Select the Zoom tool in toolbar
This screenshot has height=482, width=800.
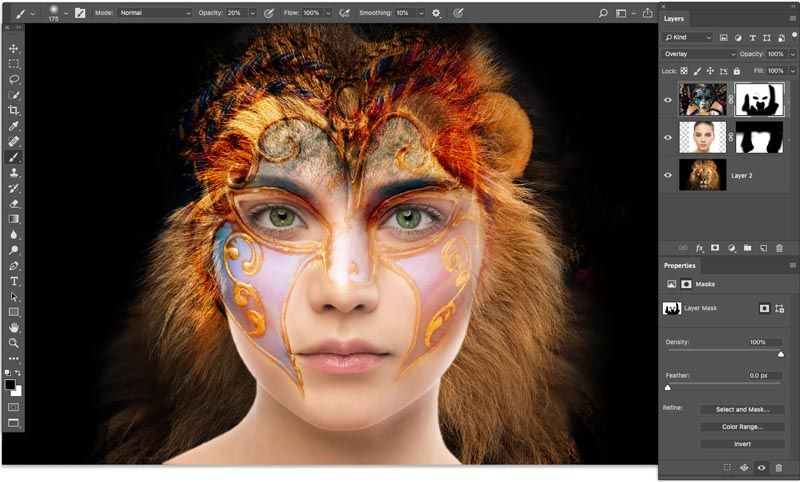[x=14, y=342]
